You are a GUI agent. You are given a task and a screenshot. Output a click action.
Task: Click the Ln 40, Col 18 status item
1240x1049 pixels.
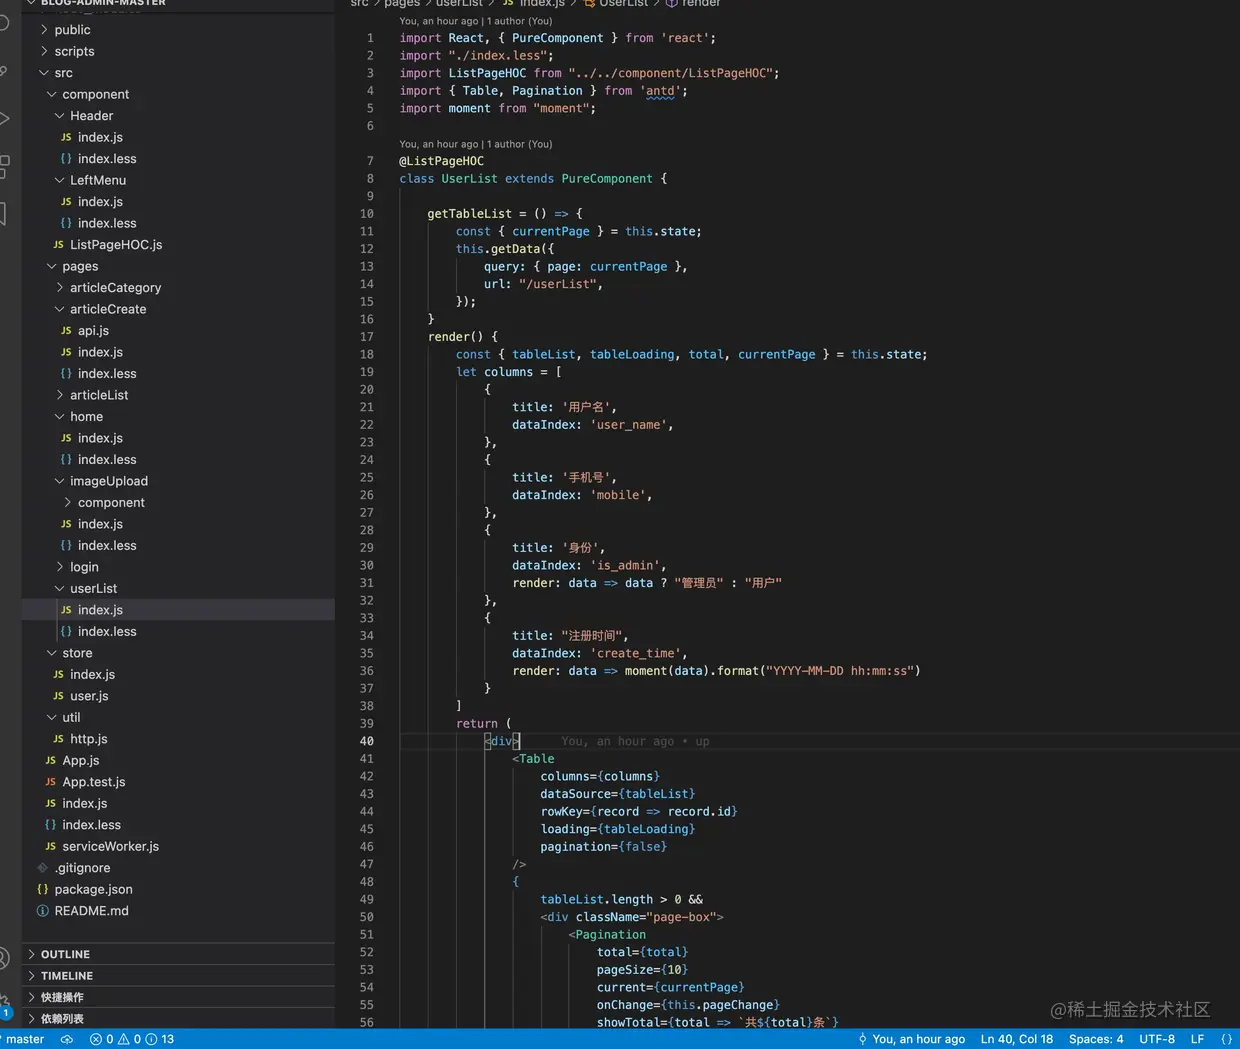click(1017, 1039)
